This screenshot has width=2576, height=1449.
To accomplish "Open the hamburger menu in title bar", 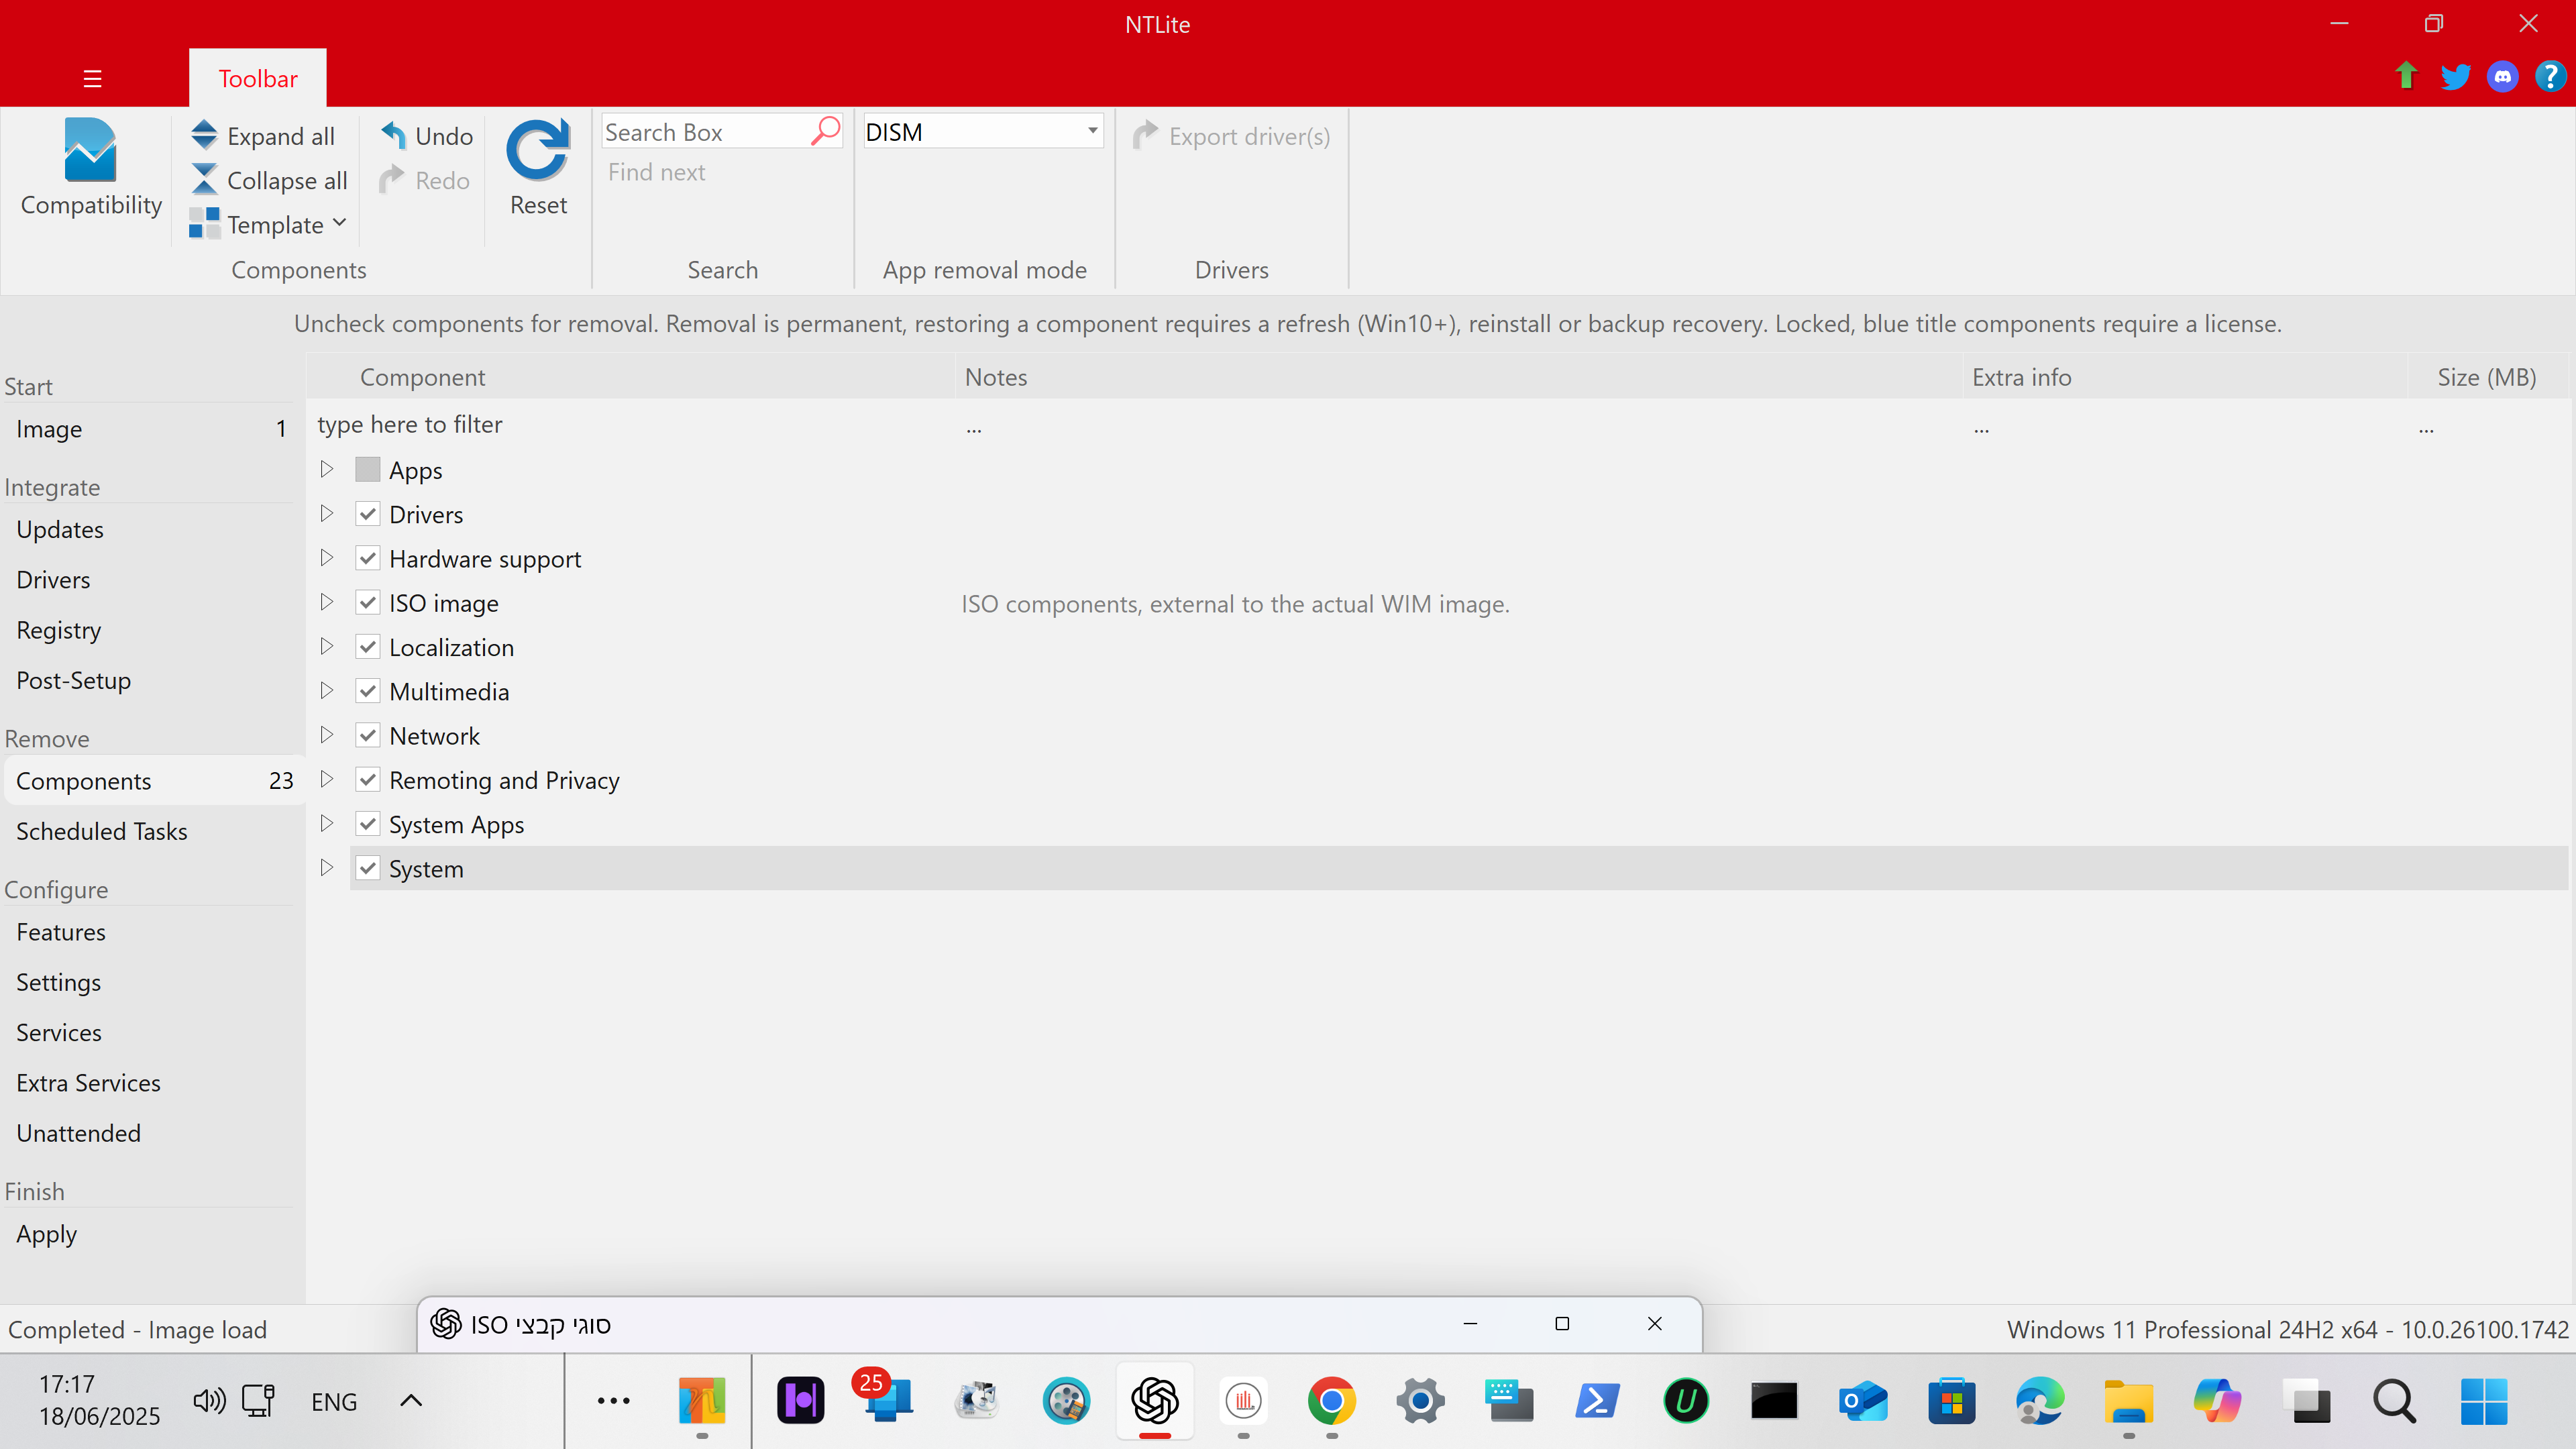I will coord(92,78).
